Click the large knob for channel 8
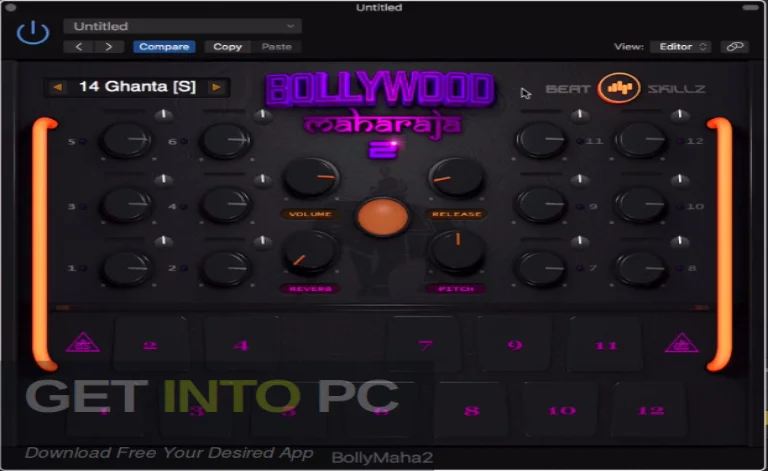 click(x=641, y=268)
